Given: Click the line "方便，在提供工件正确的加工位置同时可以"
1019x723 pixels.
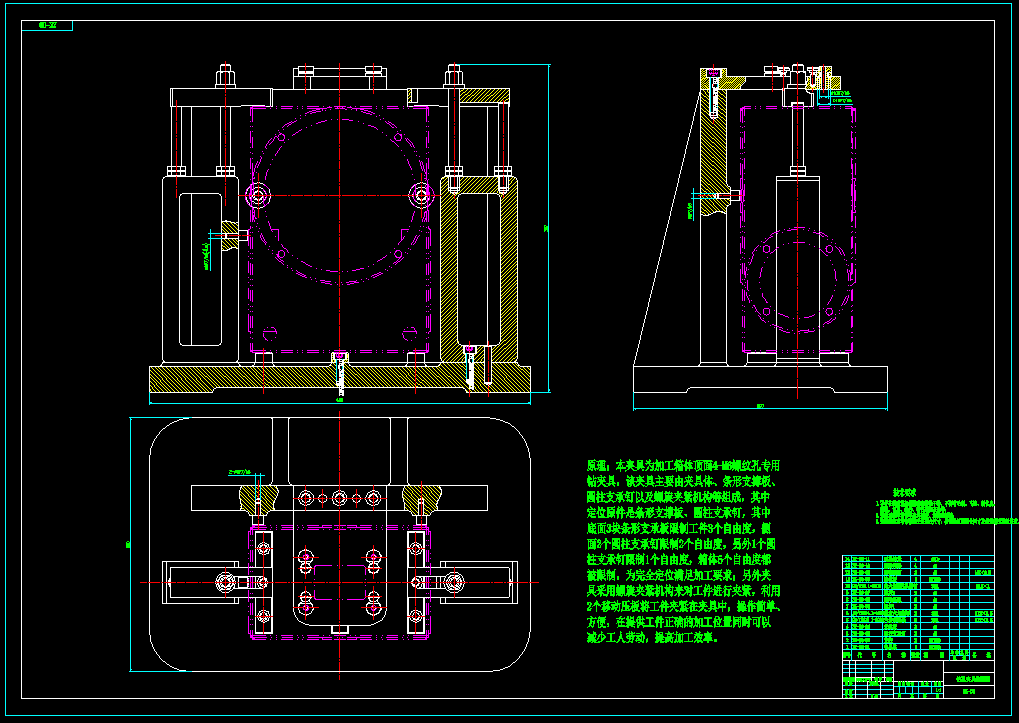Looking at the screenshot, I should [x=678, y=622].
